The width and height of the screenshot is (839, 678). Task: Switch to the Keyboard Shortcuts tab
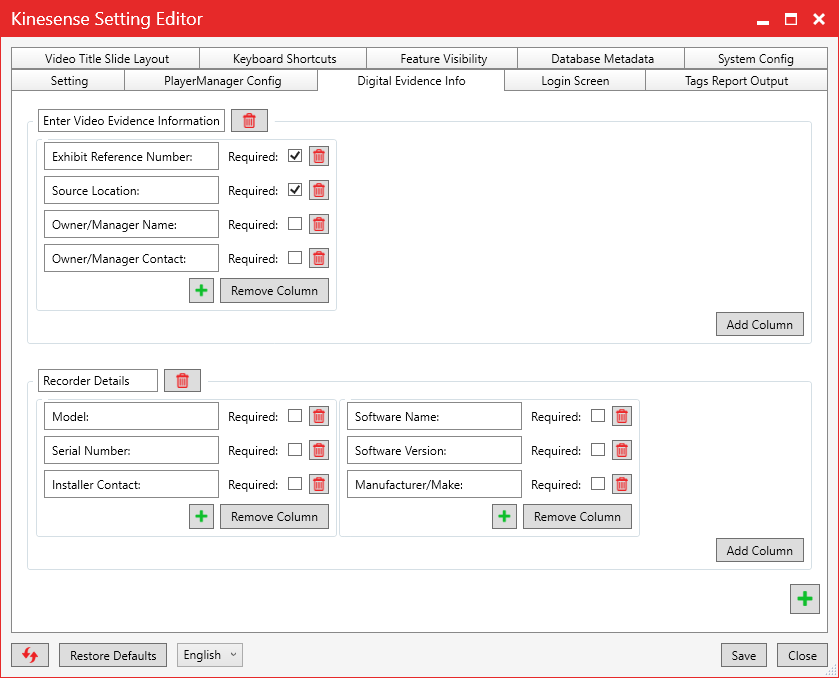pyautogui.click(x=284, y=59)
